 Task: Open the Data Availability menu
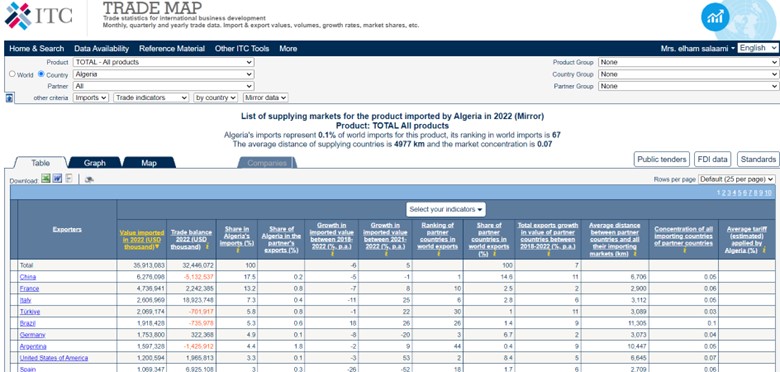(101, 48)
